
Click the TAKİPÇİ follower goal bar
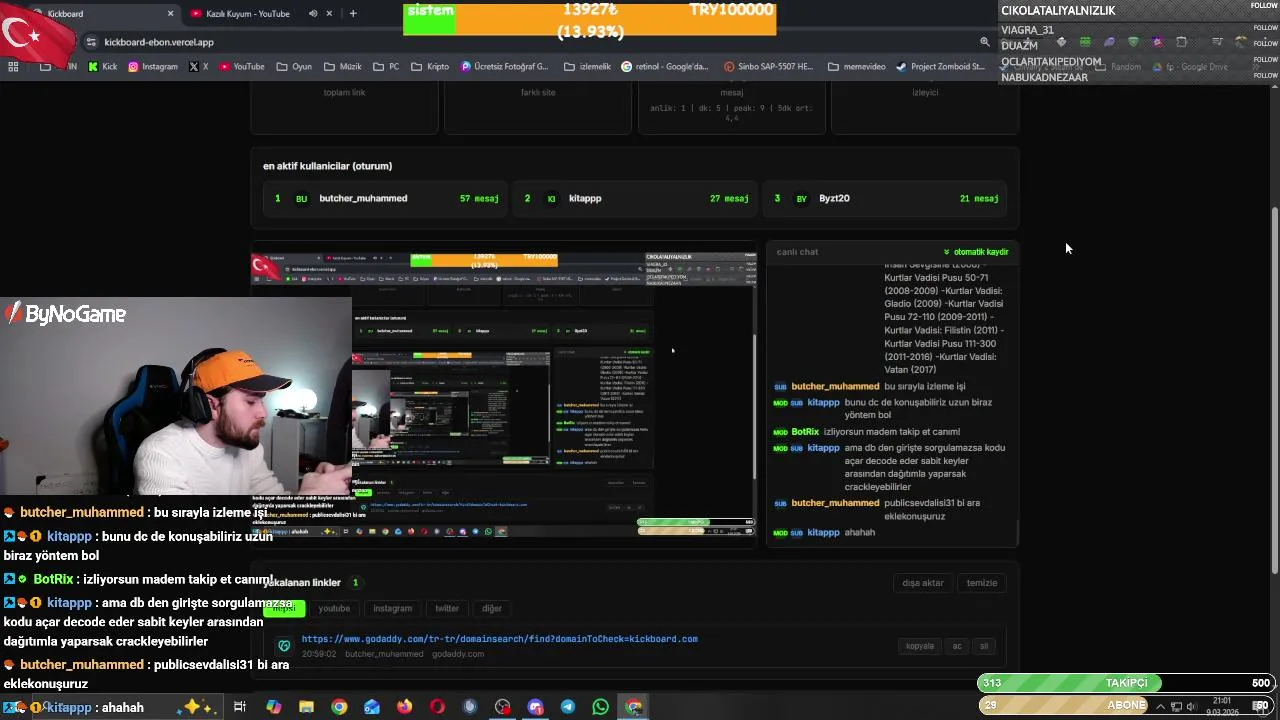1125,683
